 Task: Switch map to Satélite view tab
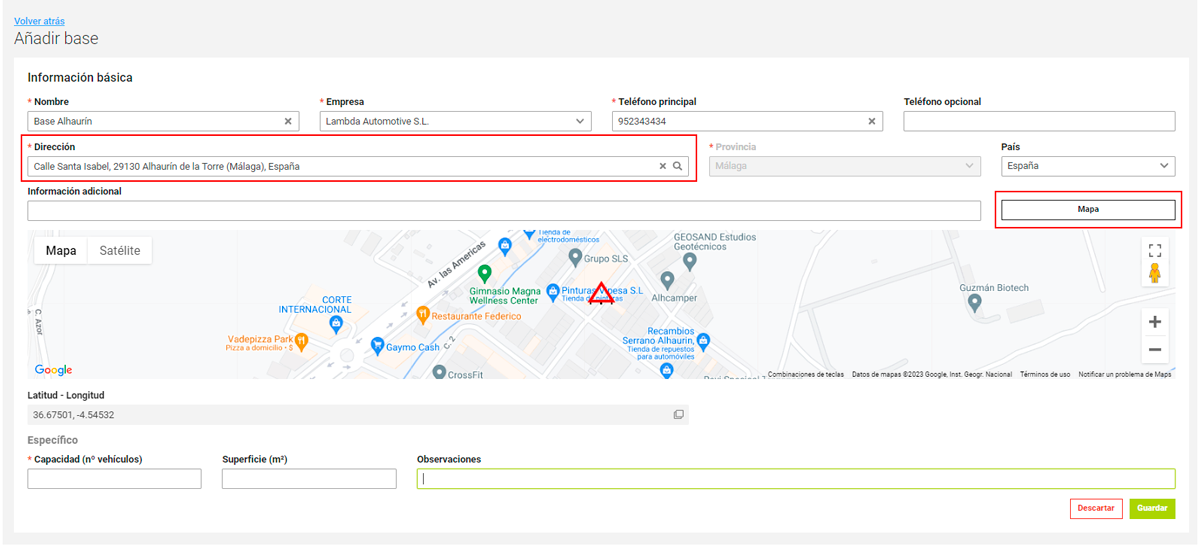[120, 251]
